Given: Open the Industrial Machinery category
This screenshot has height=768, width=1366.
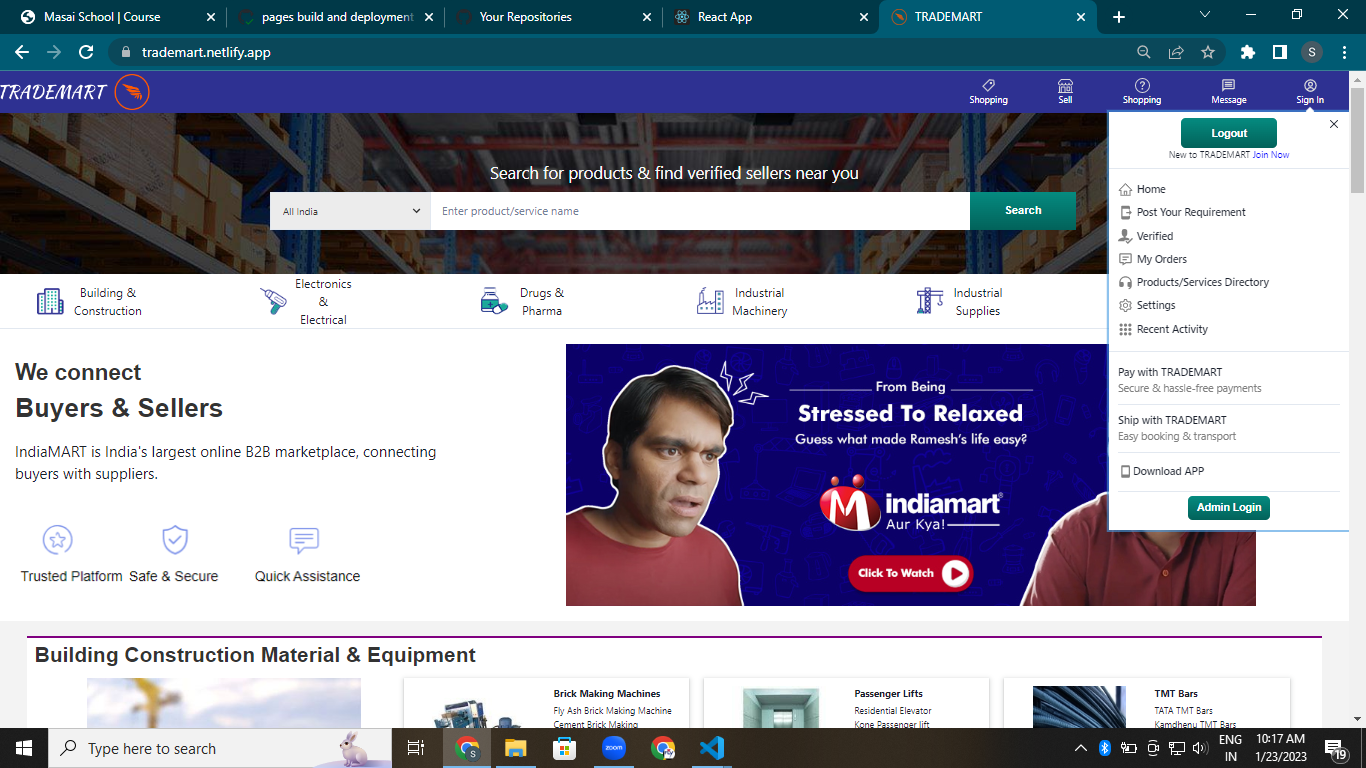Looking at the screenshot, I should pyautogui.click(x=711, y=300).
